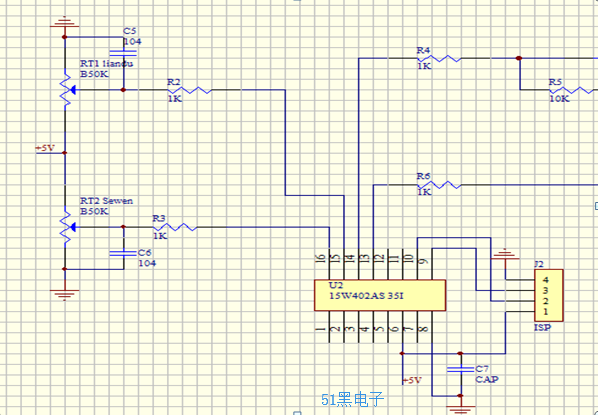Screen dimensions: 598x415
Task: Click the C5 capacitor symbol
Action: click(x=123, y=53)
